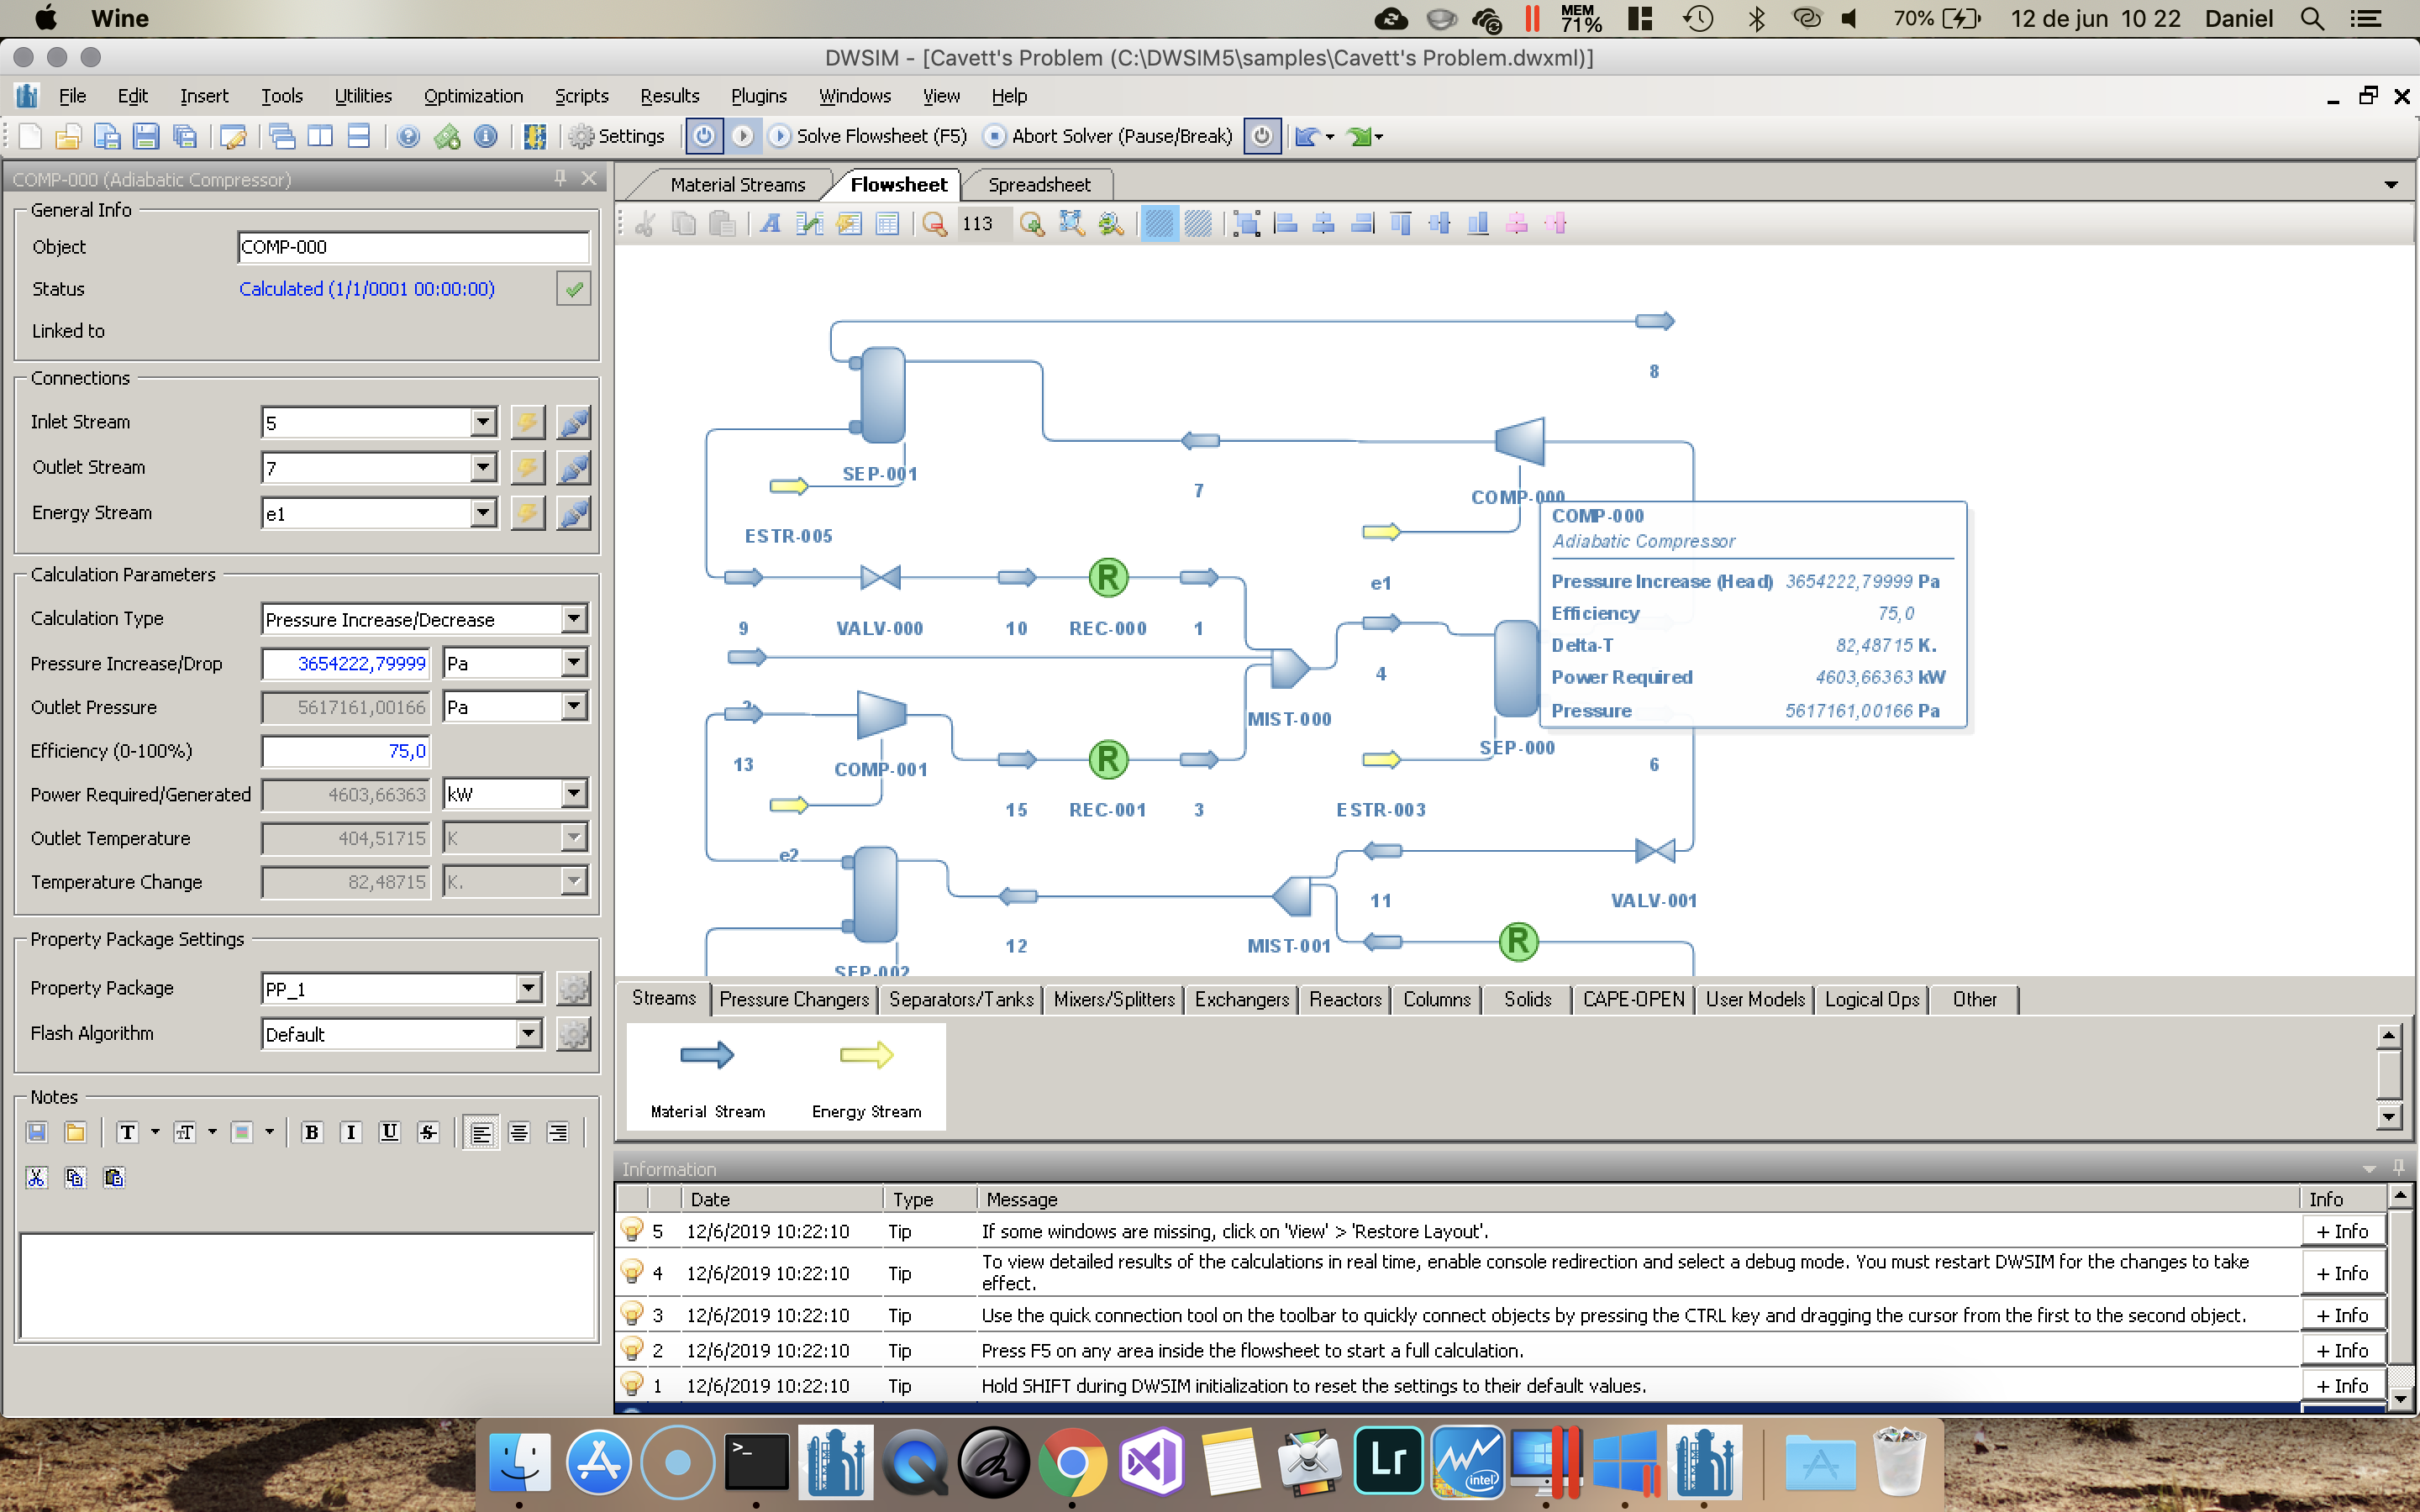Click the Open file folder icon in the main toolbar
The width and height of the screenshot is (2420, 1512).
[x=68, y=136]
